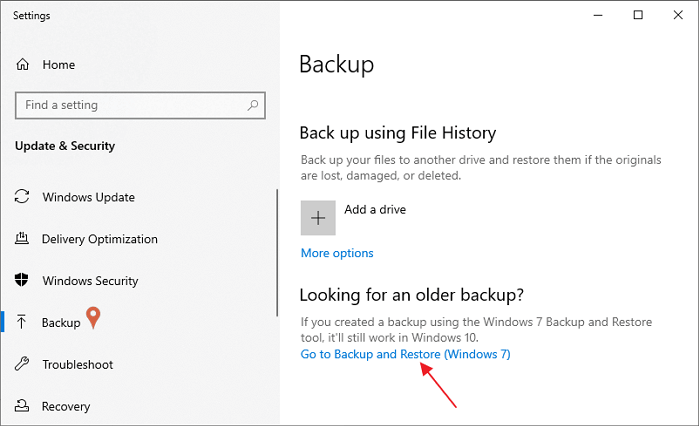Open the Recovery settings page
Screen dimensions: 699x426
66,407
